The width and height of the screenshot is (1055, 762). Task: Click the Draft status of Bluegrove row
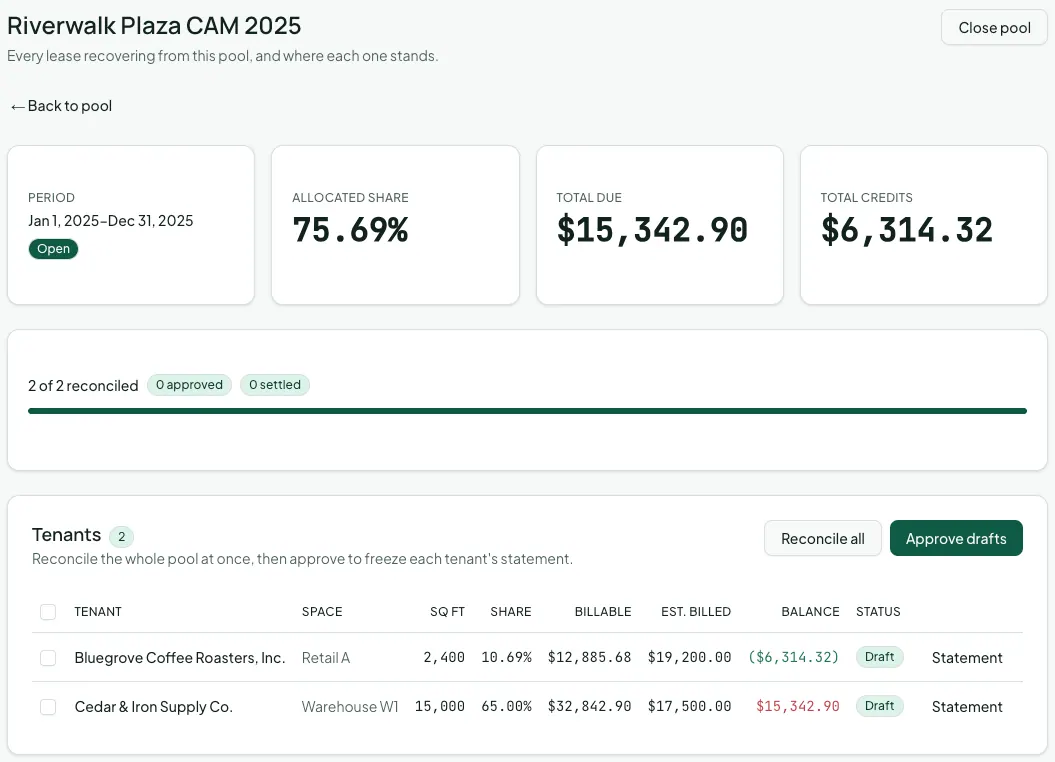(x=879, y=657)
